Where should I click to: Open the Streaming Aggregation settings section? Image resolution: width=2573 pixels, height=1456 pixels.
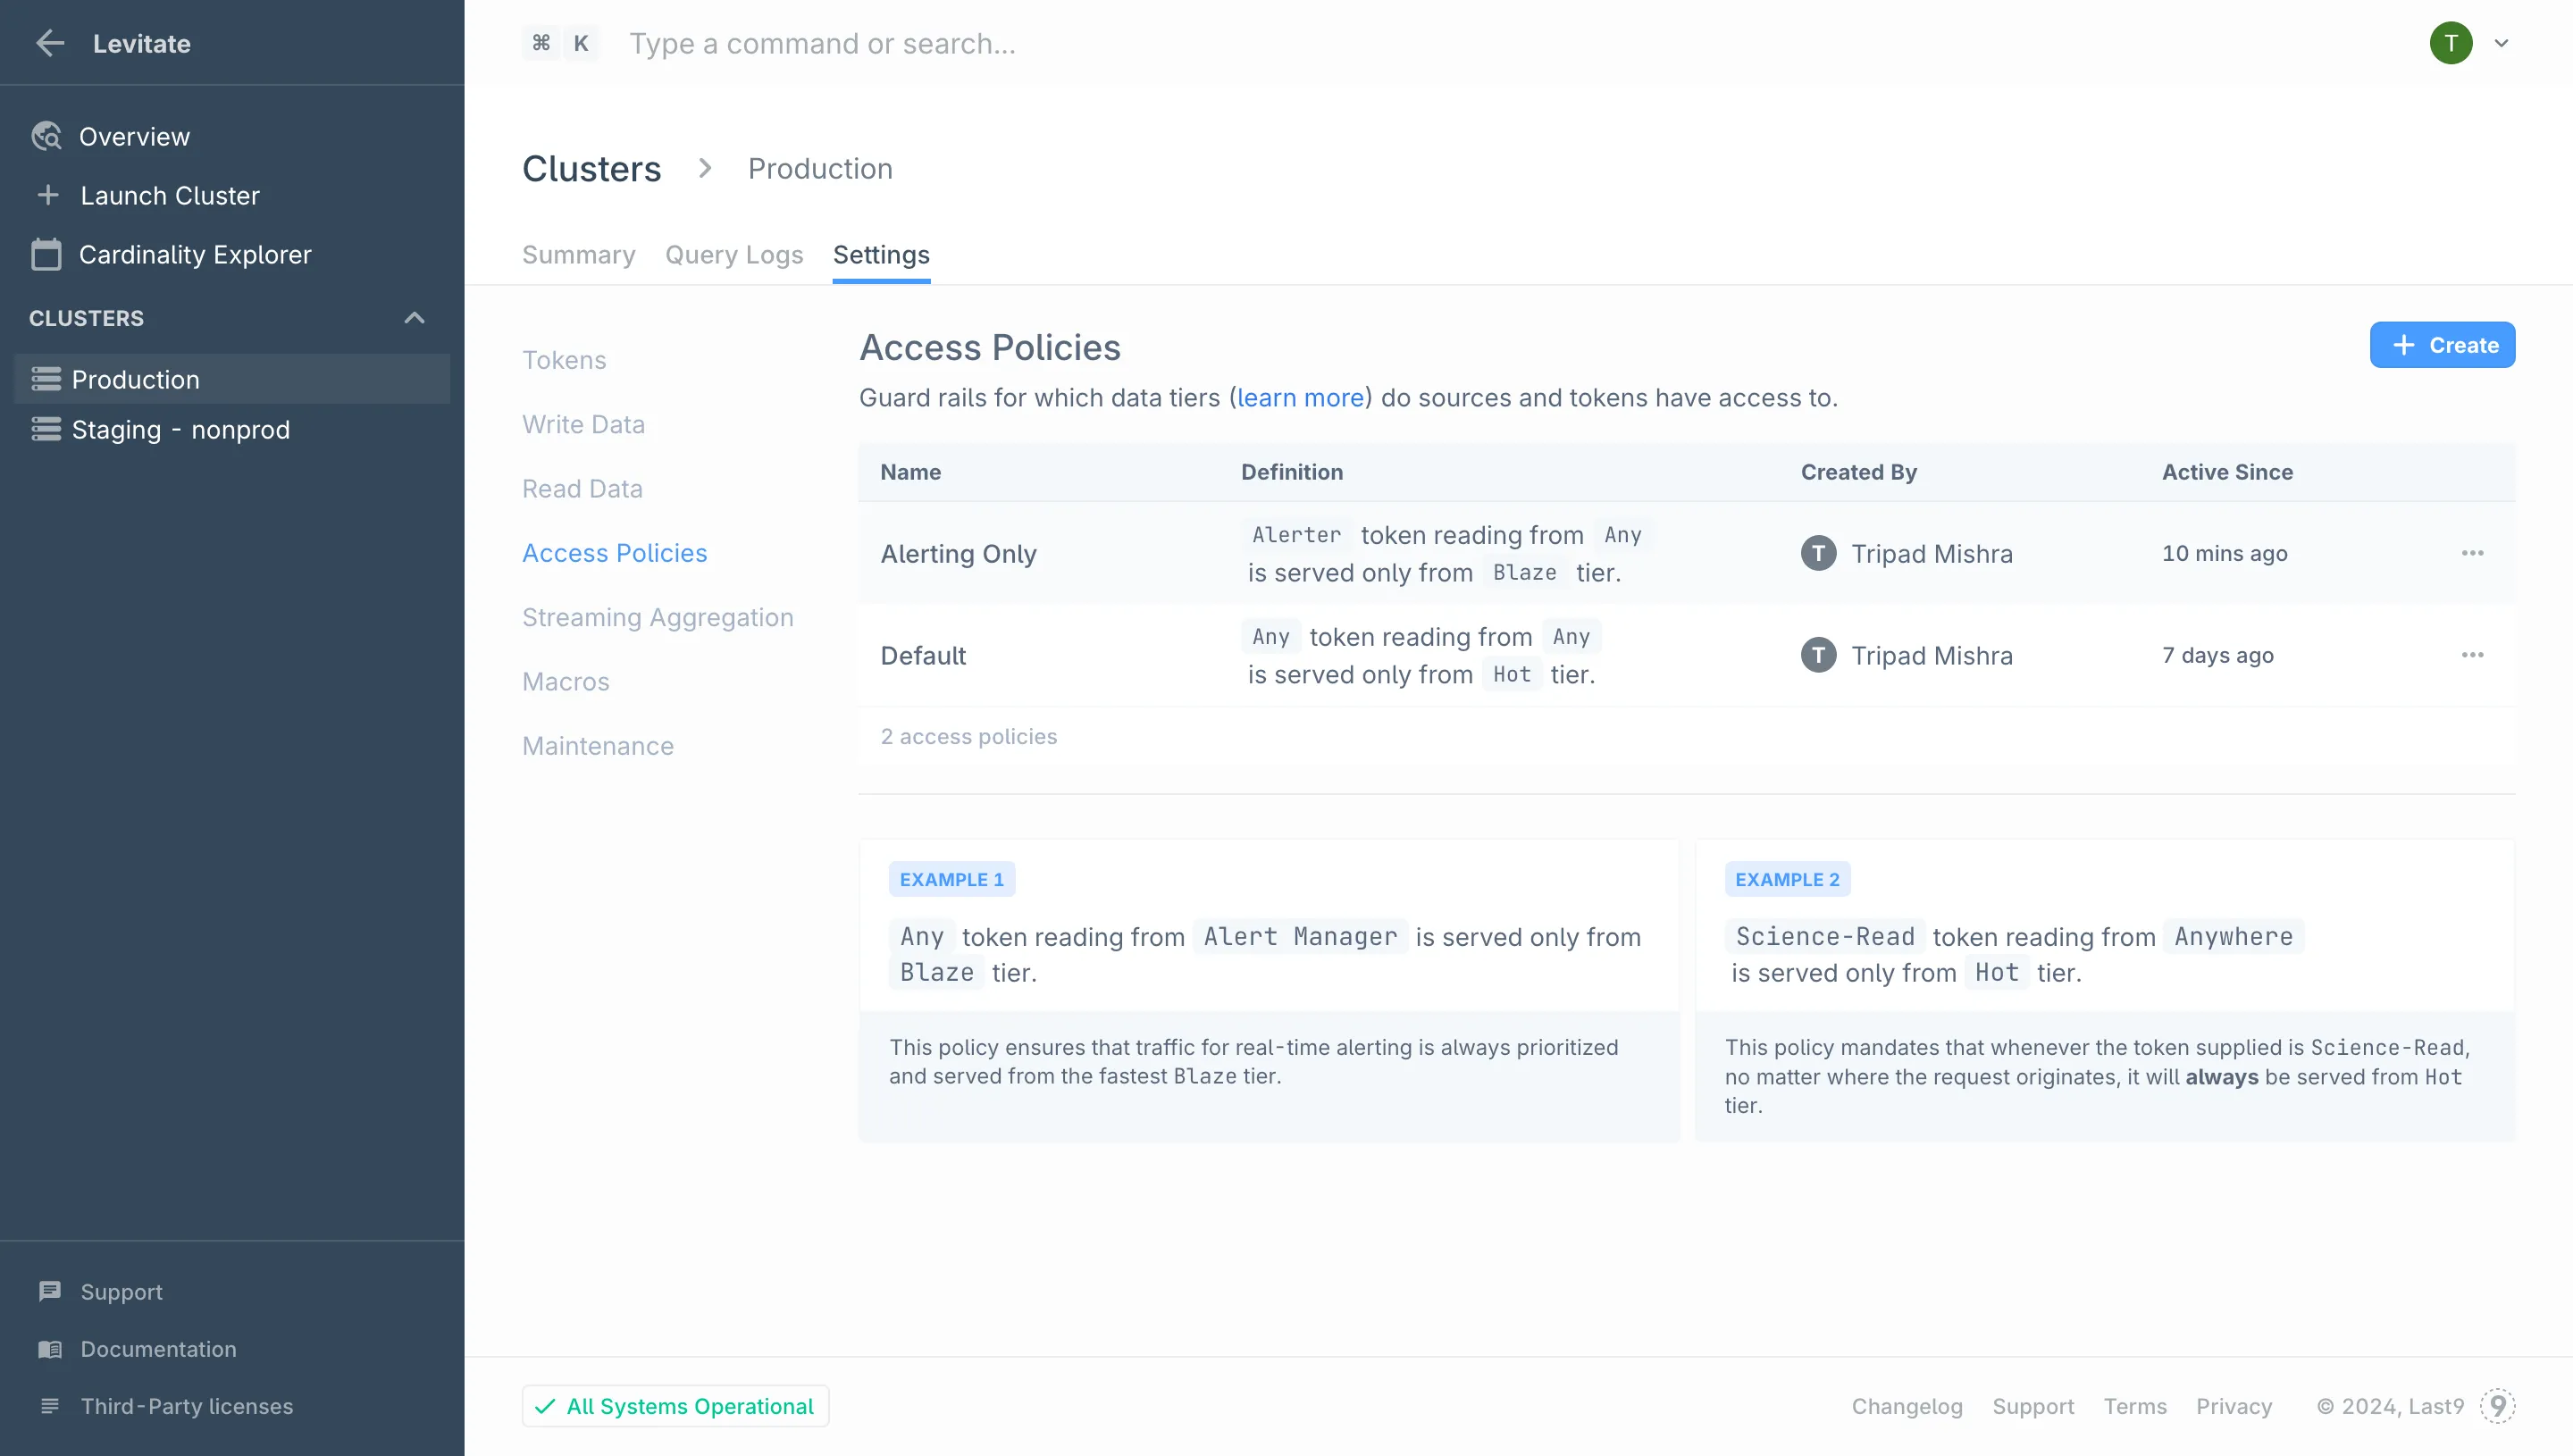coord(657,617)
